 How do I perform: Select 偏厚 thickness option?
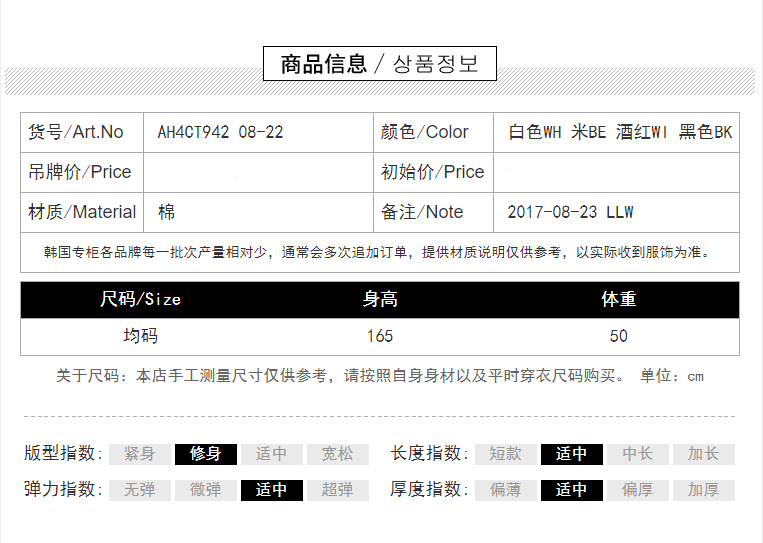click(637, 490)
